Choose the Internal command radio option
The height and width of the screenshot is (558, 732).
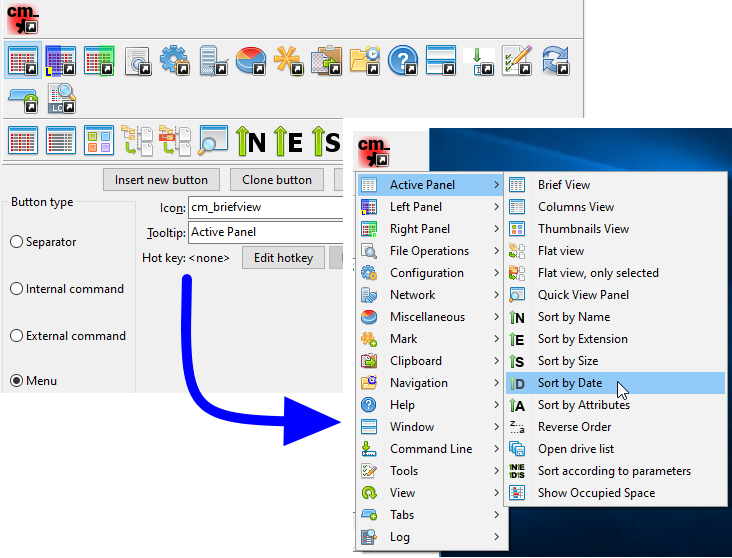pyautogui.click(x=17, y=289)
